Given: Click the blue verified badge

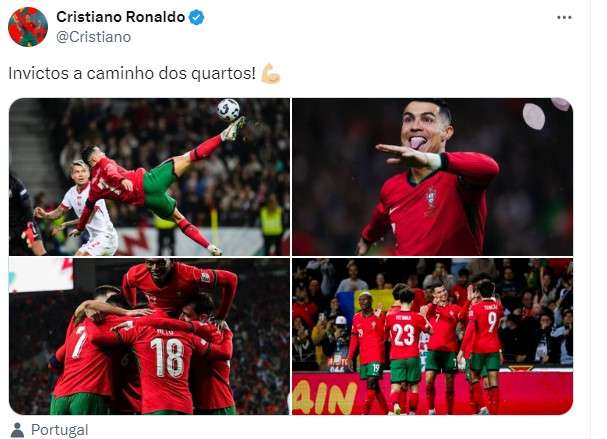Looking at the screenshot, I should (x=196, y=17).
